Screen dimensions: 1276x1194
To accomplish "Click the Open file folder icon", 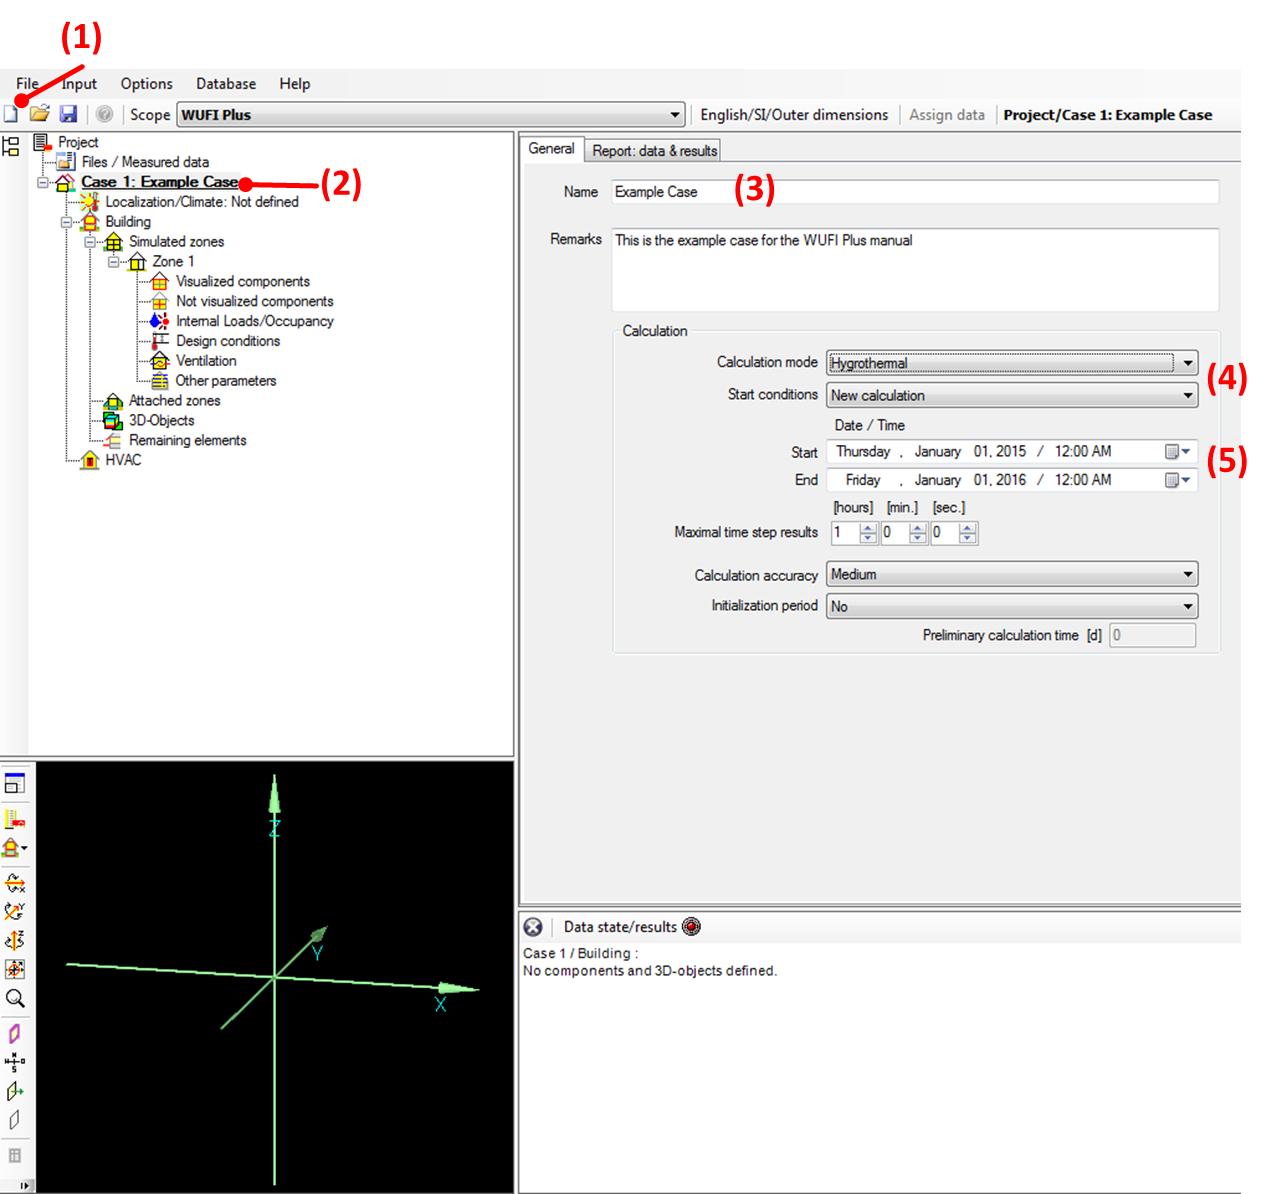I will point(40,114).
